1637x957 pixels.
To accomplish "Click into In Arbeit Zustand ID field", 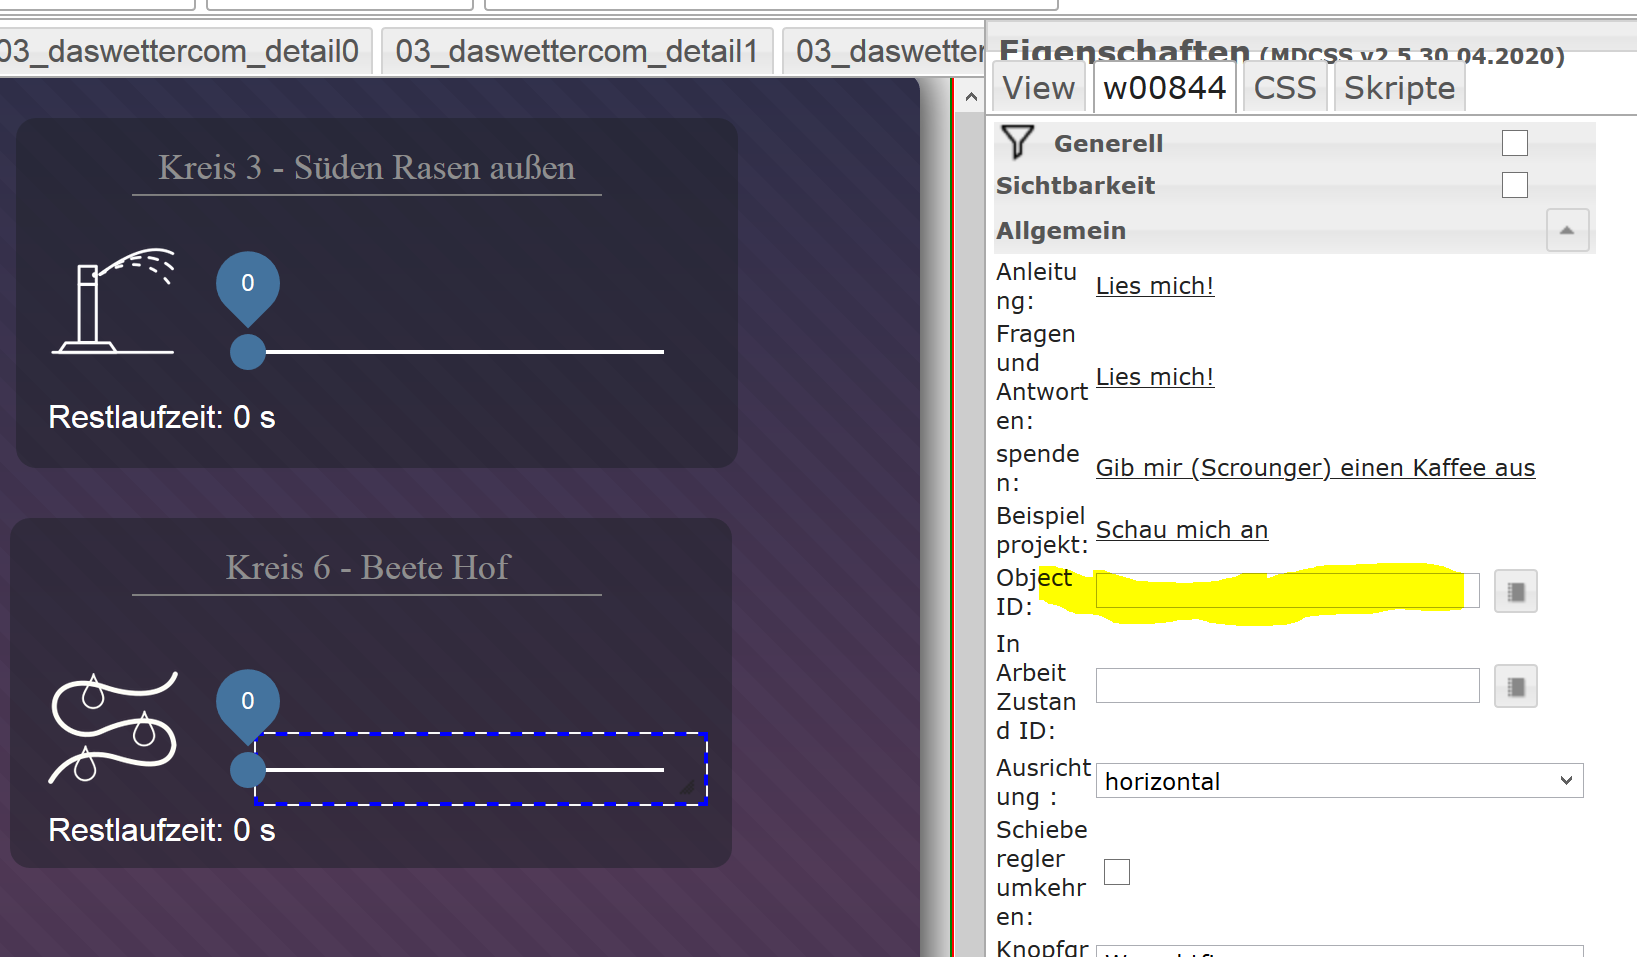I will point(1287,686).
